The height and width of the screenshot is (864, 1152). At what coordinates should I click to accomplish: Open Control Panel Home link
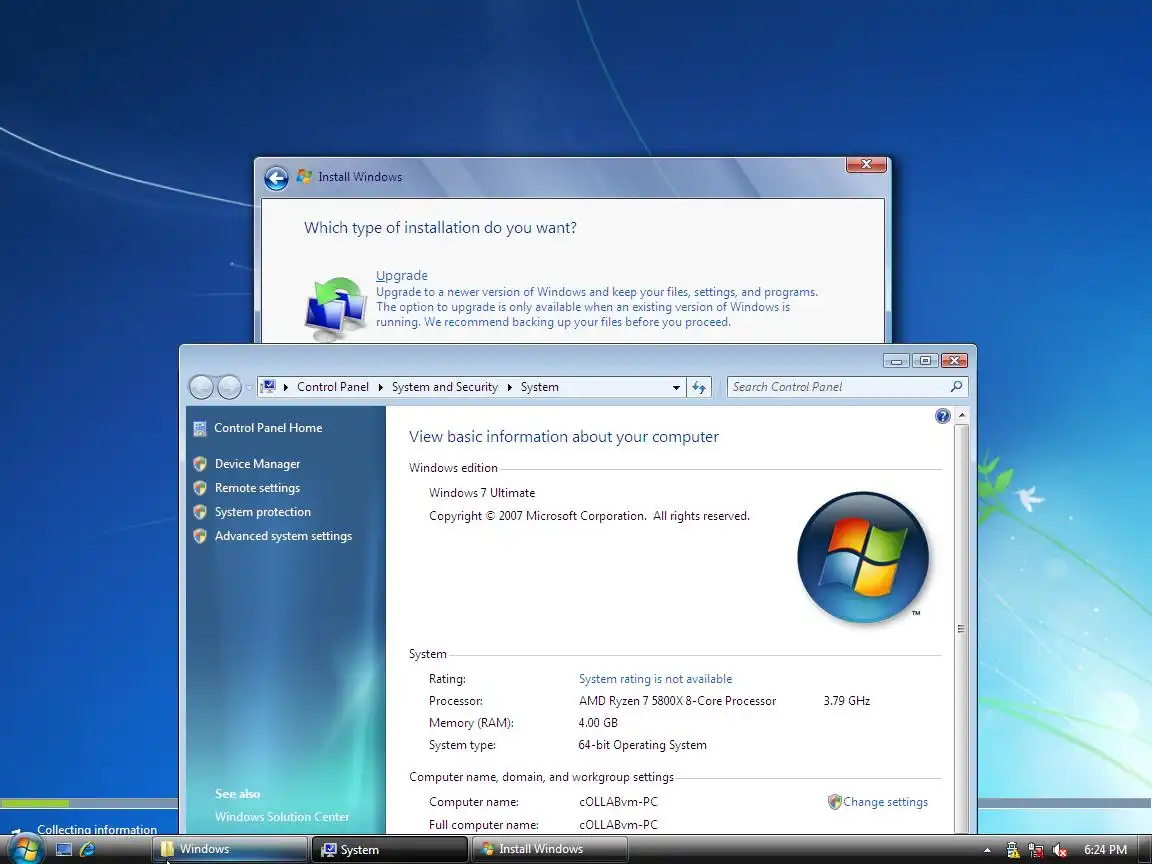268,428
